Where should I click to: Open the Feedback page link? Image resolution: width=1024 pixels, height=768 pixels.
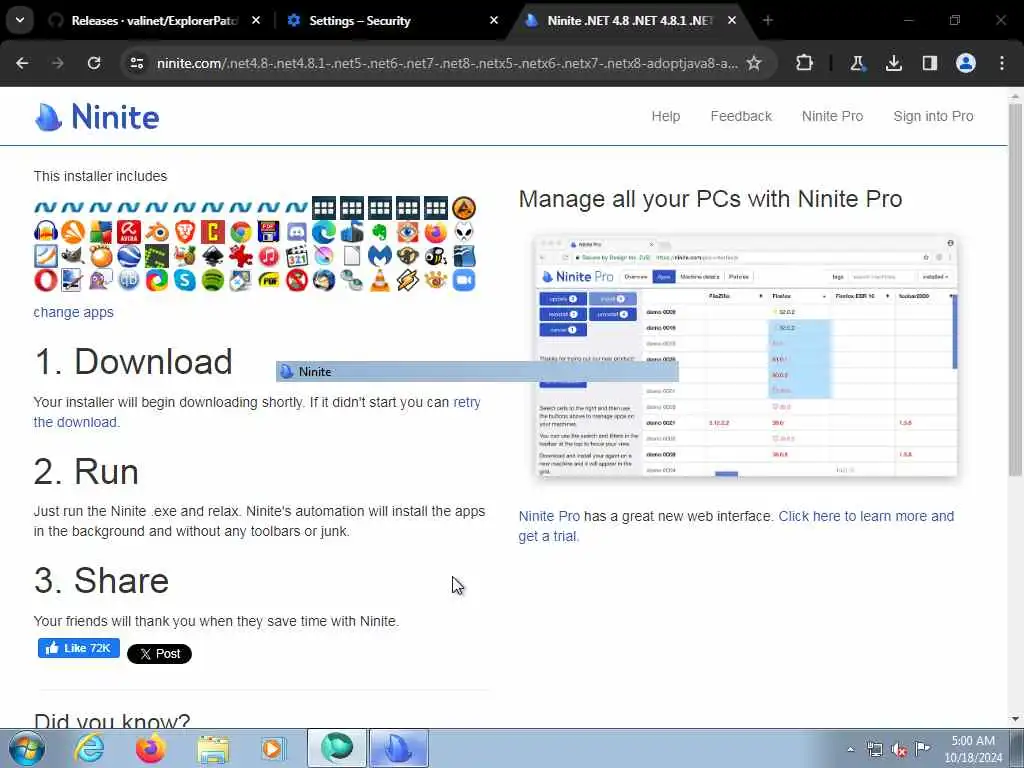741,116
